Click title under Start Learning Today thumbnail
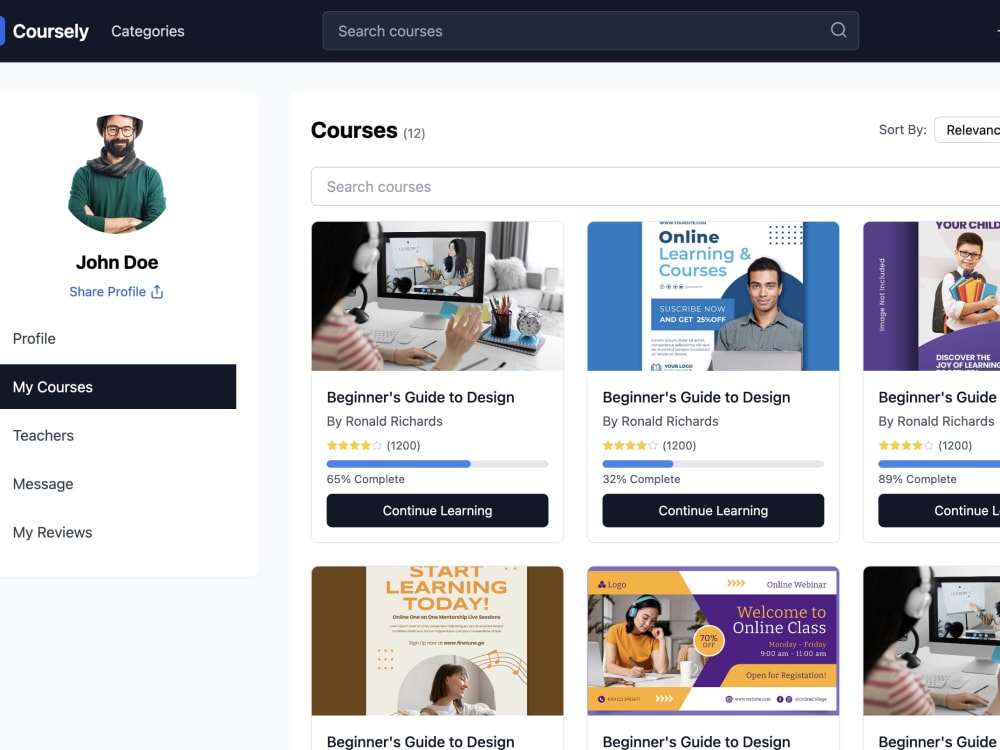The height and width of the screenshot is (750, 1000). 420,742
